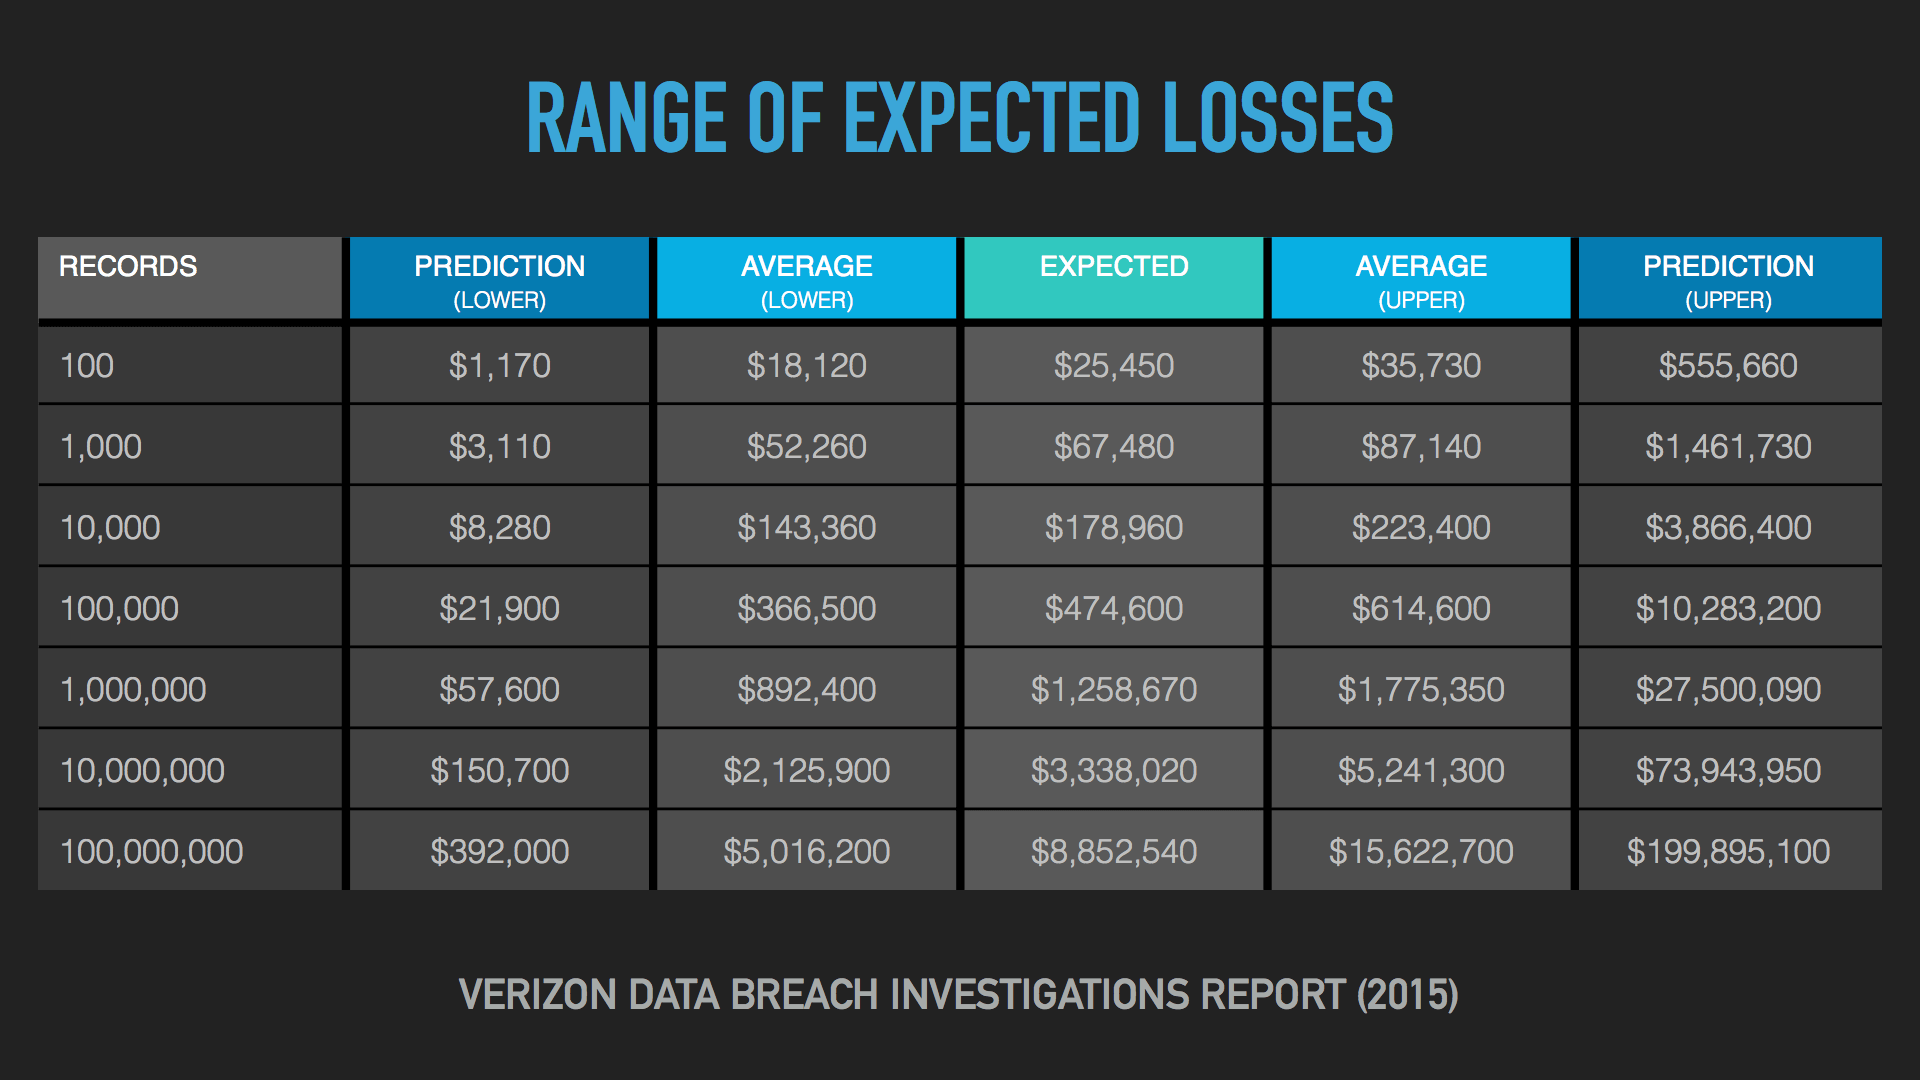Select the $1,461,730 prediction upper cell
The height and width of the screenshot is (1080, 1920).
(1730, 446)
